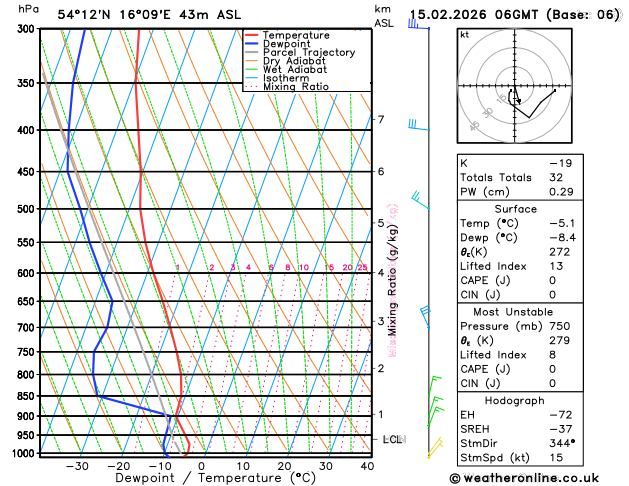Select the hodograph wind plot
The width and height of the screenshot is (629, 486).
click(x=514, y=86)
